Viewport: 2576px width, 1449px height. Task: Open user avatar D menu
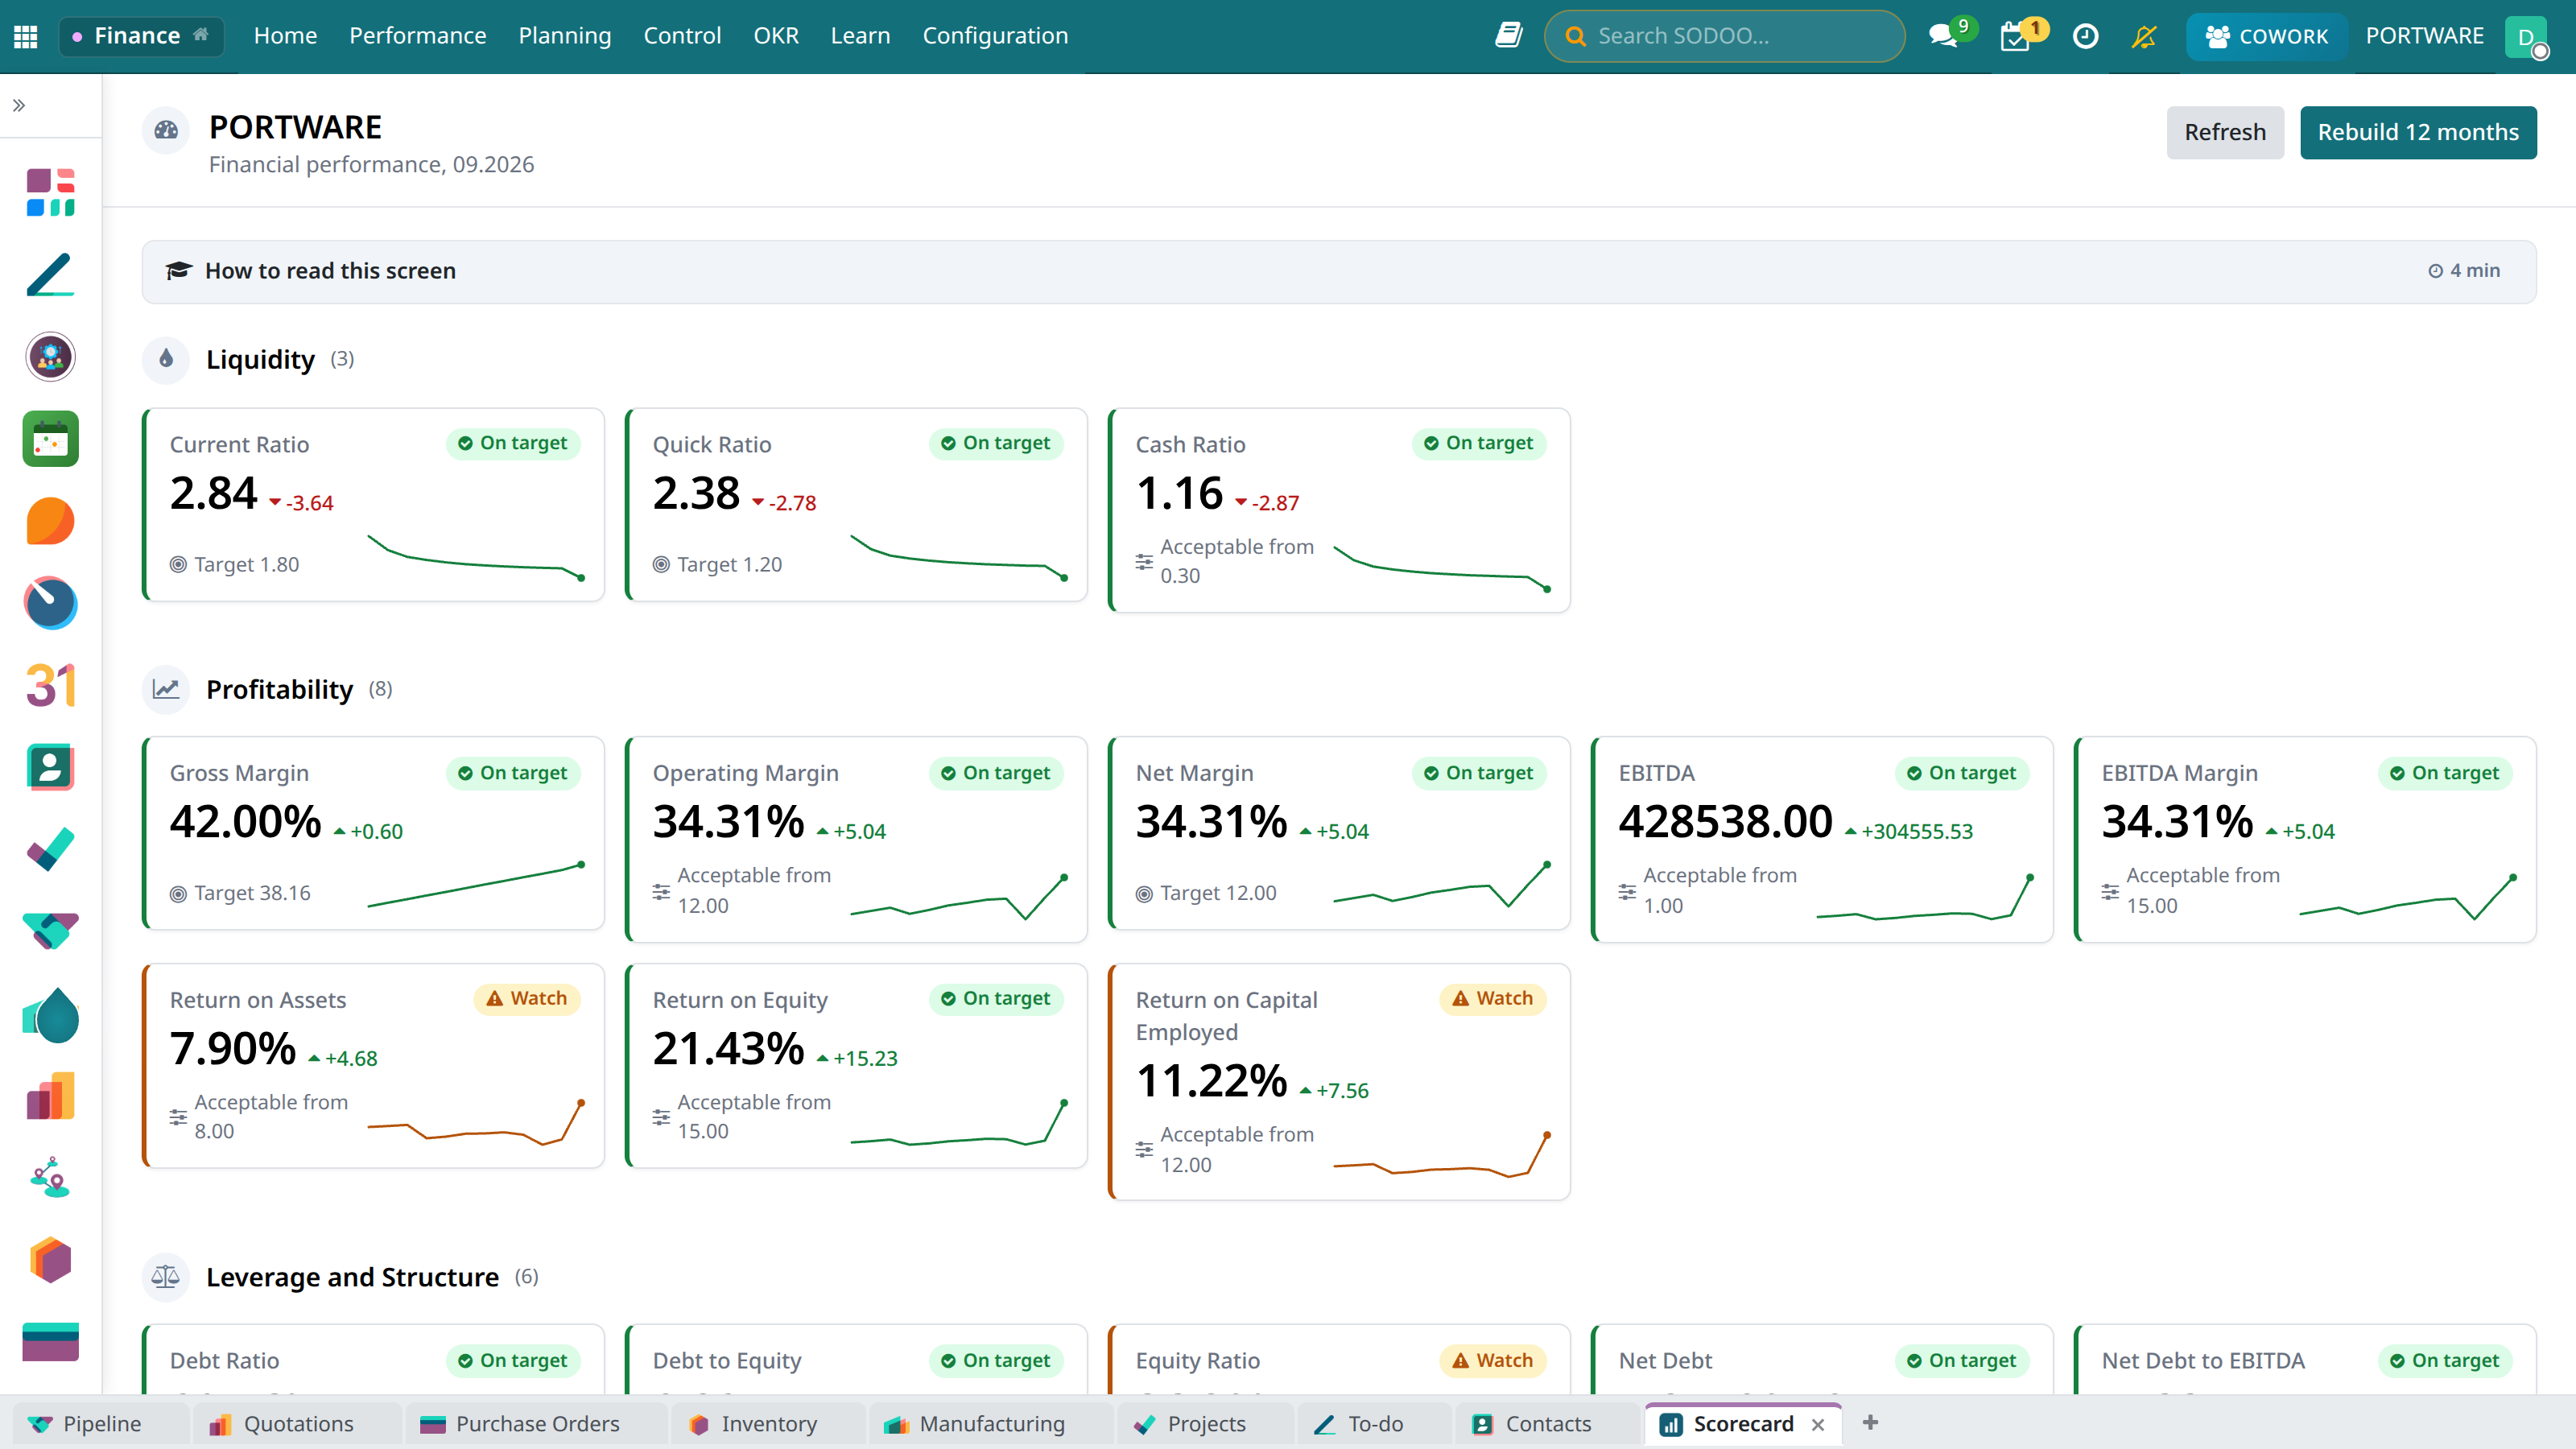(x=2526, y=37)
